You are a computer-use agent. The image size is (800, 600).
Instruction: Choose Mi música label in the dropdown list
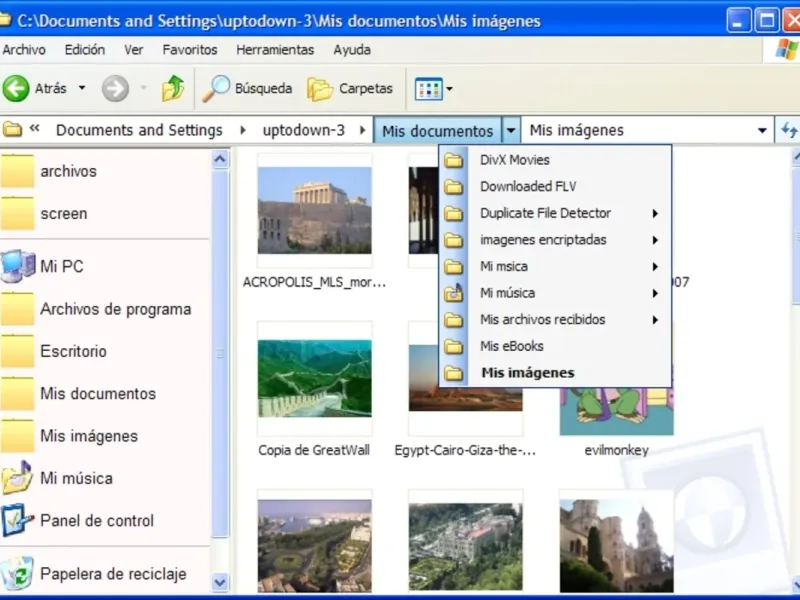(x=508, y=293)
